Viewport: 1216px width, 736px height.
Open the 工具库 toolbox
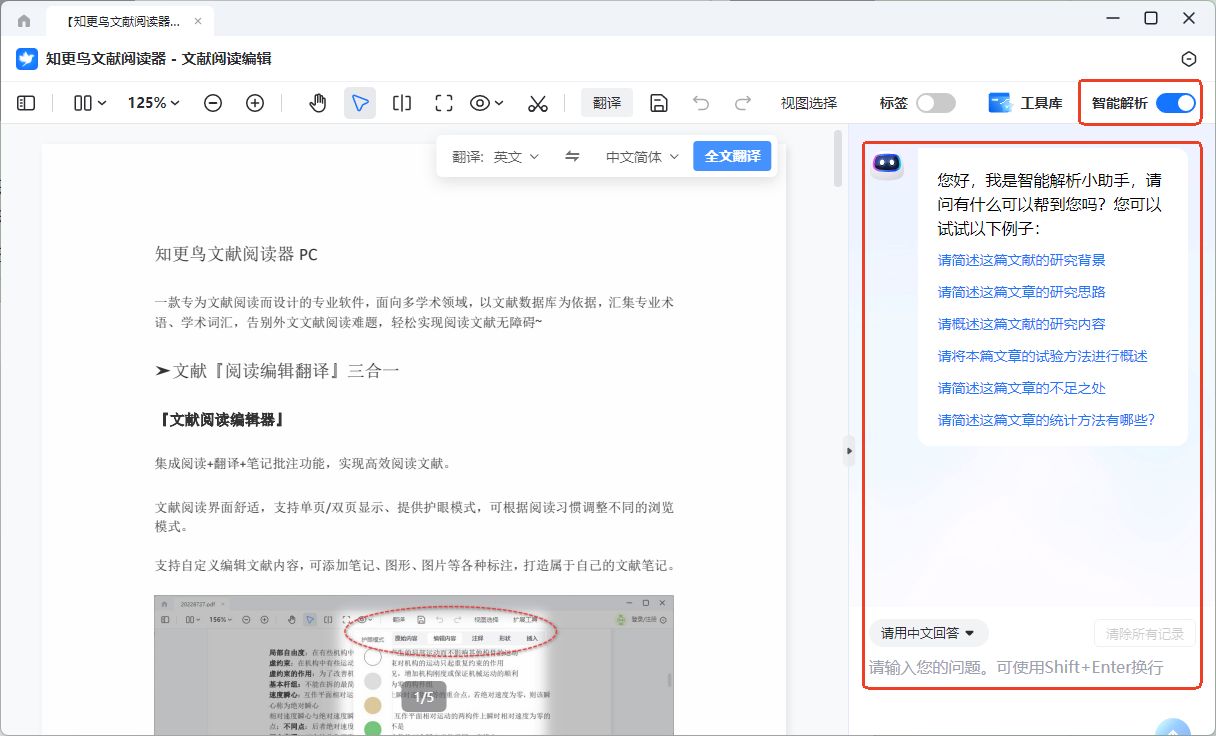click(x=1026, y=103)
